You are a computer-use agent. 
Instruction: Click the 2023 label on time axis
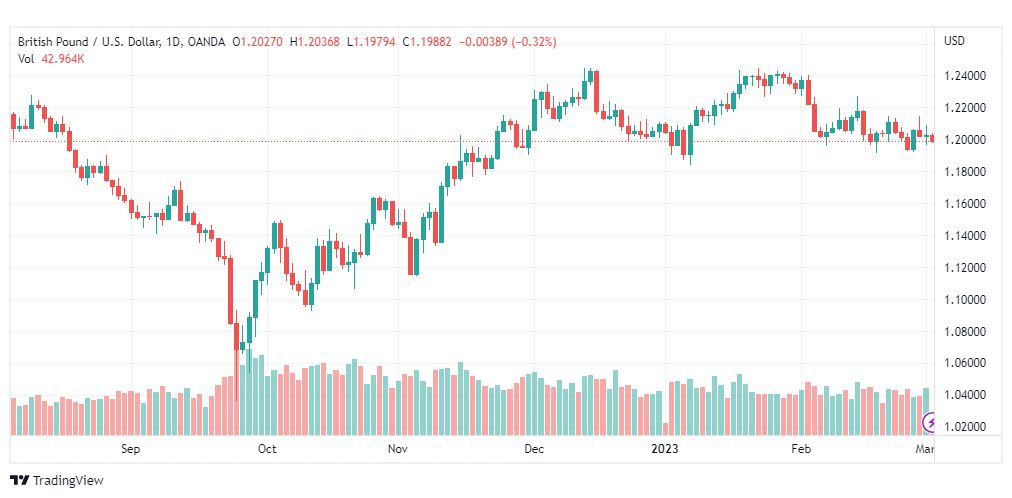(x=664, y=449)
